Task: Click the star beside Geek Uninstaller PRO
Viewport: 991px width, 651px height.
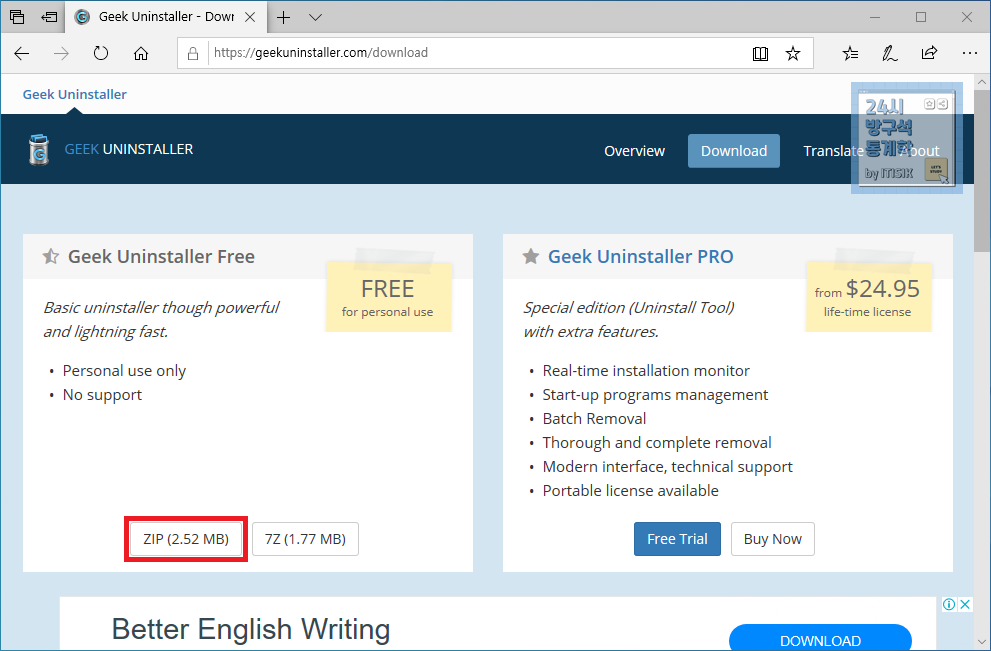Action: point(531,256)
